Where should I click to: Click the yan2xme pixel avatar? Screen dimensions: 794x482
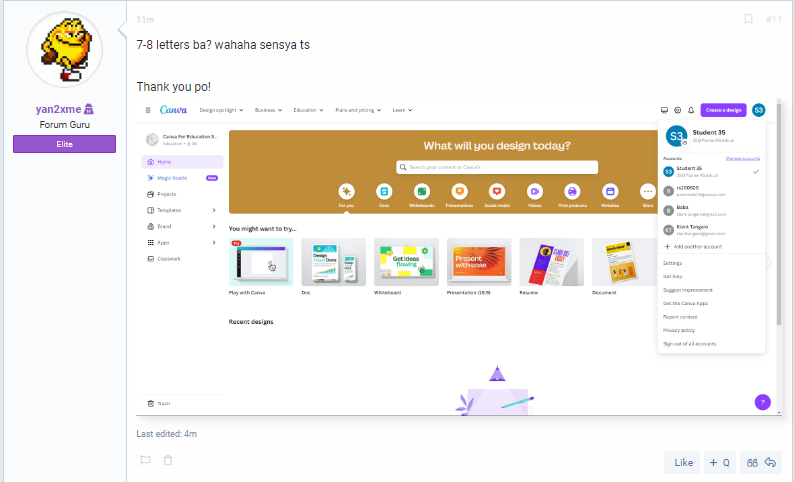point(64,50)
